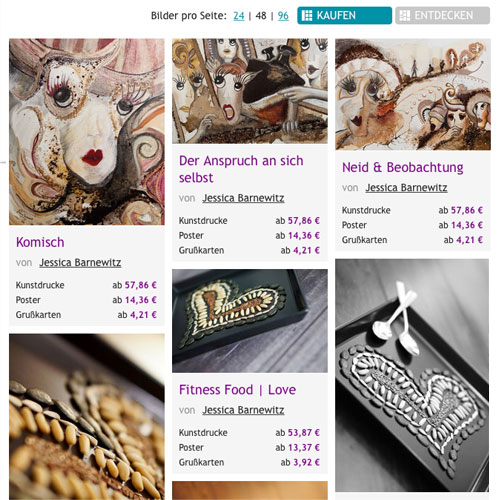Open the black-and-white spoons heart photo

point(412,375)
